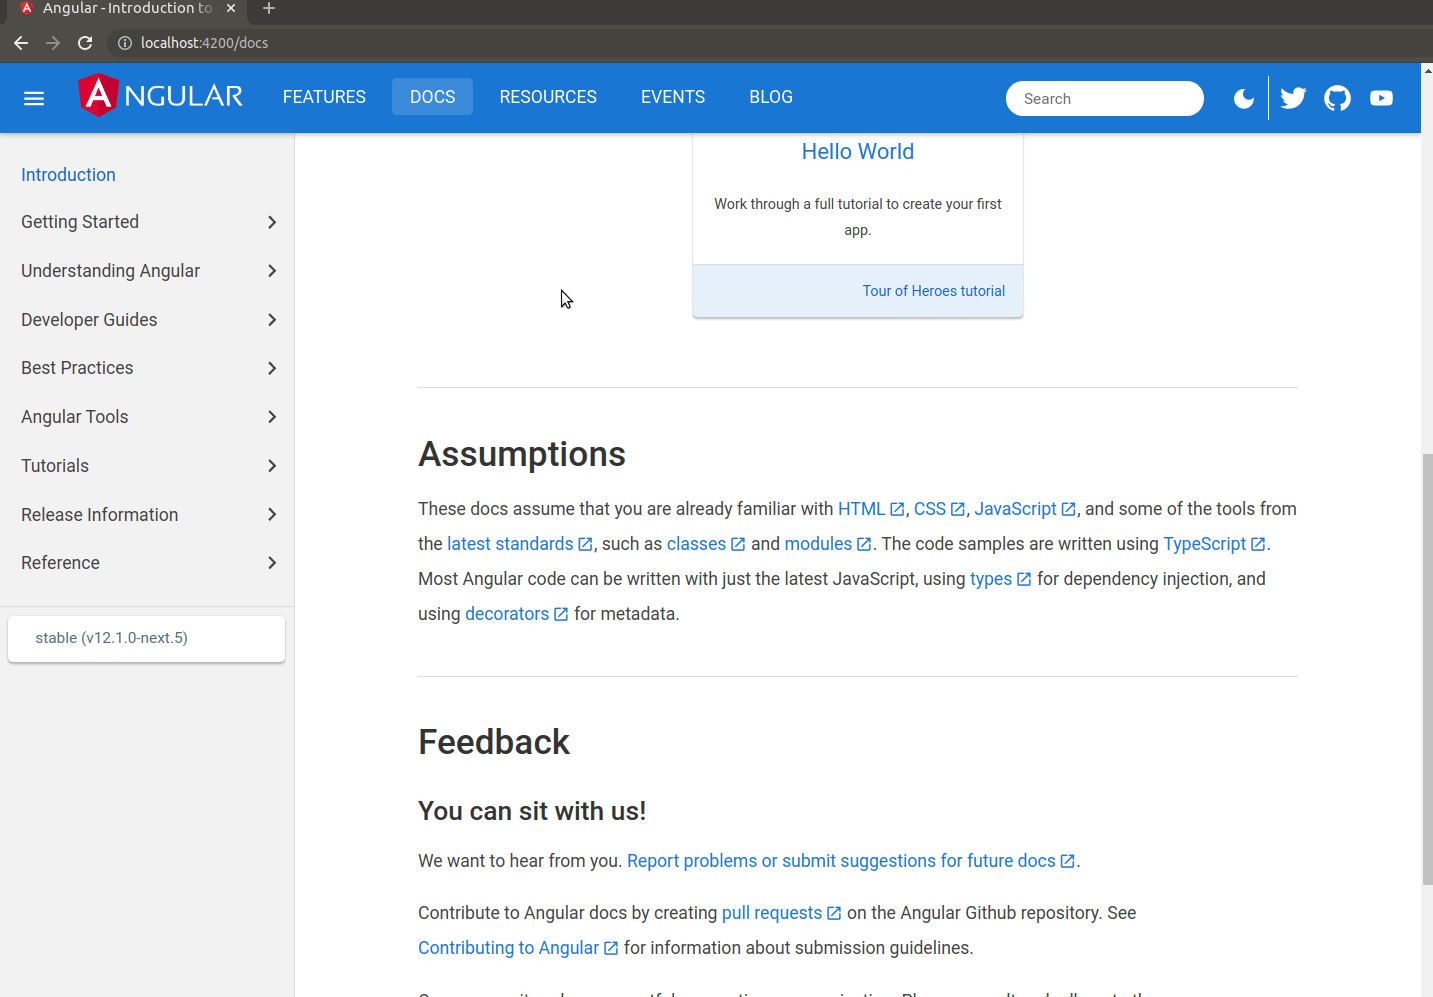Open Angular GitHub icon
This screenshot has width=1433, height=997.
(x=1337, y=98)
